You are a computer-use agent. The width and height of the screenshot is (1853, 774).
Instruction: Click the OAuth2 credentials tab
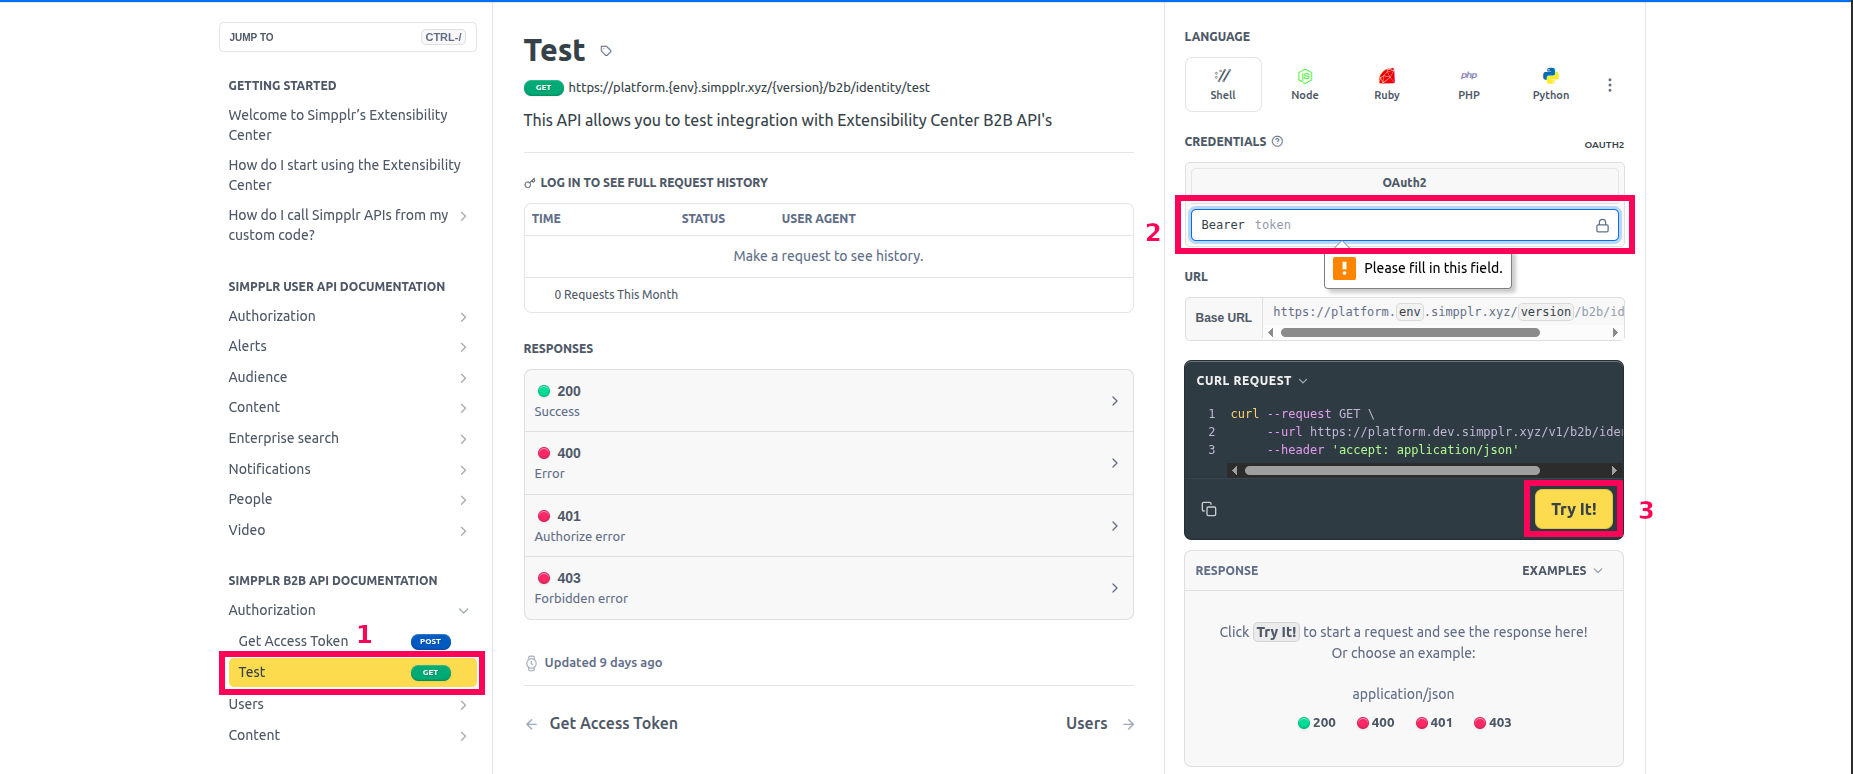[1404, 183]
